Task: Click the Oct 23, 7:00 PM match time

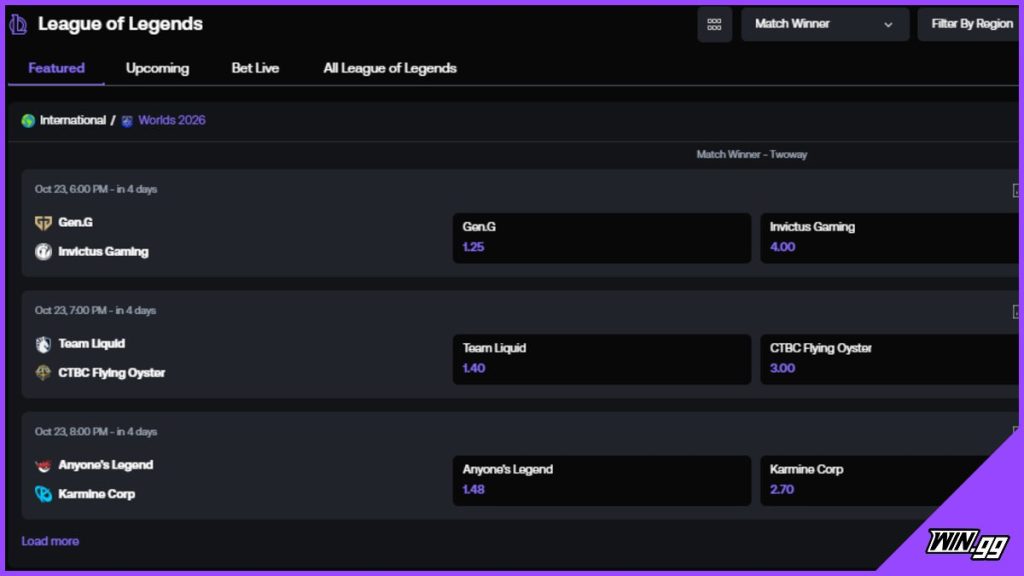Action: [x=95, y=311]
